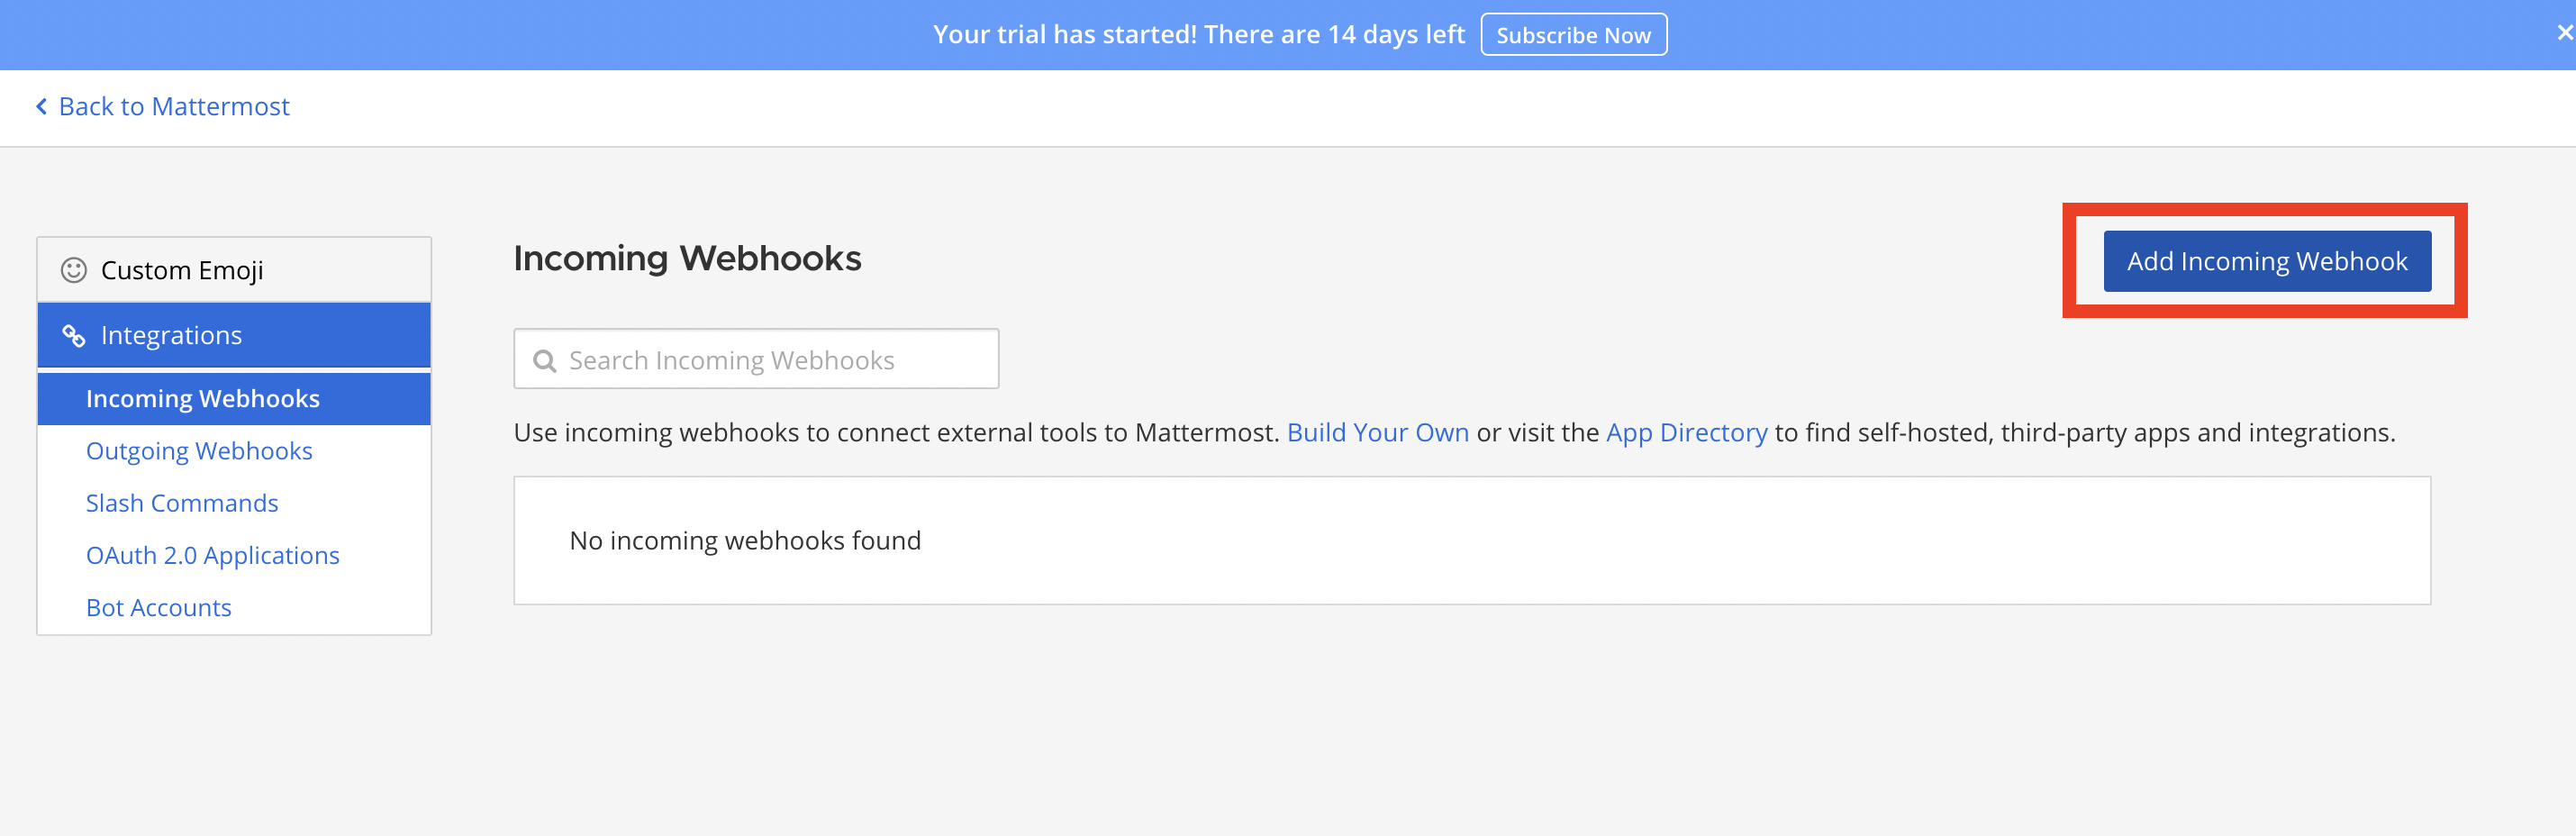Select Integrations sidebar section

(x=171, y=335)
